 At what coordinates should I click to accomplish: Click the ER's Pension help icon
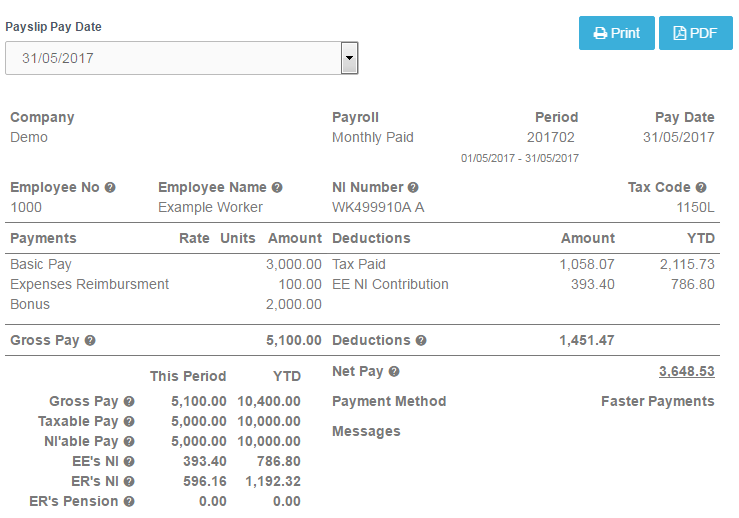pos(129,502)
